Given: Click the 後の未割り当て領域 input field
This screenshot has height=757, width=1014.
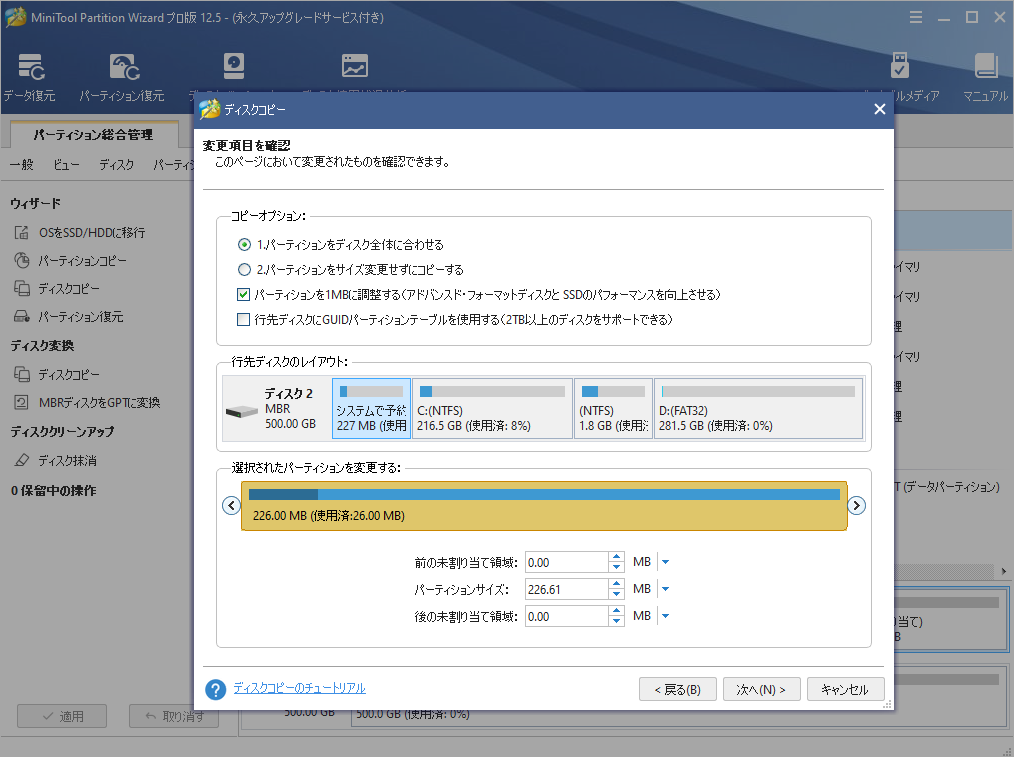Looking at the screenshot, I should pos(566,617).
